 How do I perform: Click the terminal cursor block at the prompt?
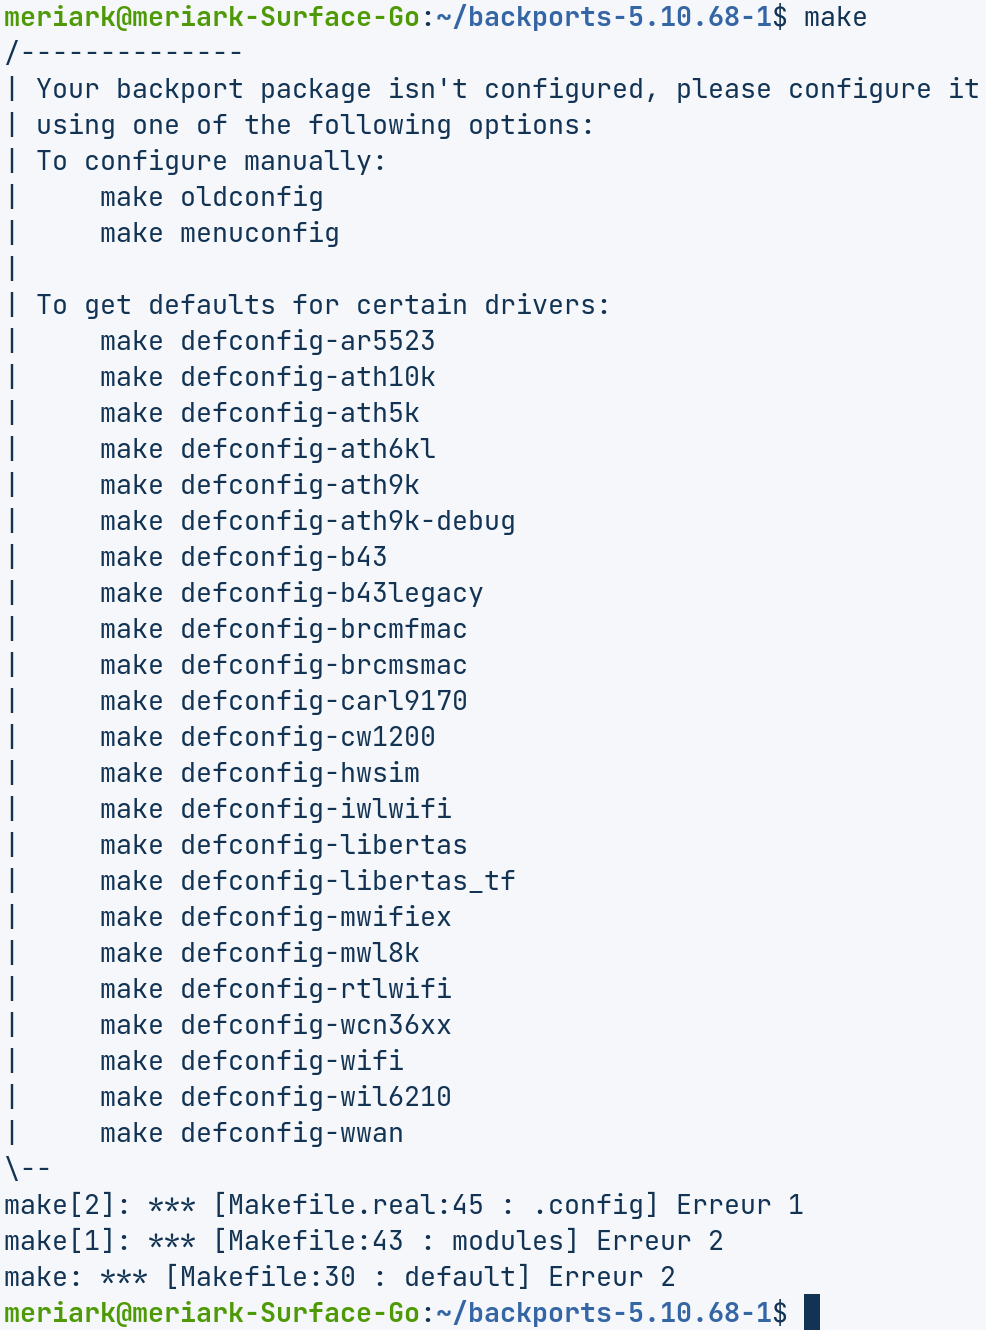point(811,1312)
